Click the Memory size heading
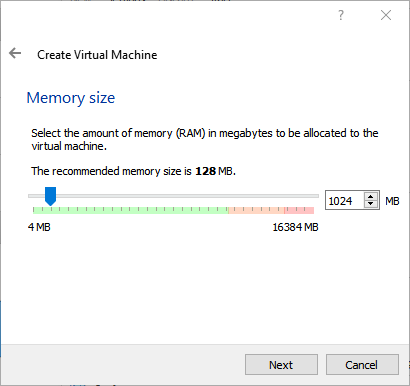The width and height of the screenshot is (410, 386). 71,98
